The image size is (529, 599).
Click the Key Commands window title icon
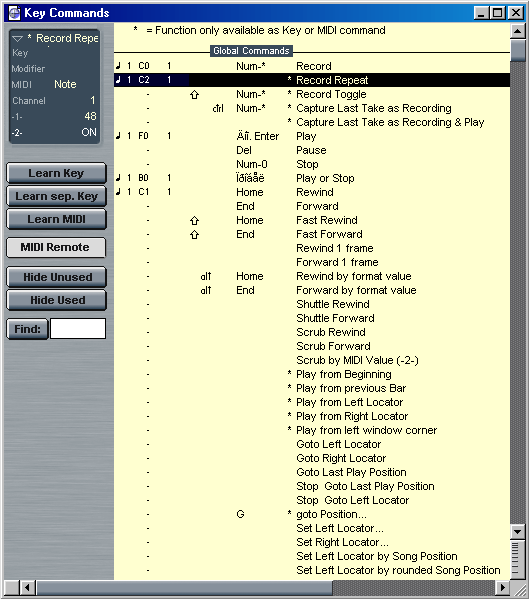coord(14,13)
